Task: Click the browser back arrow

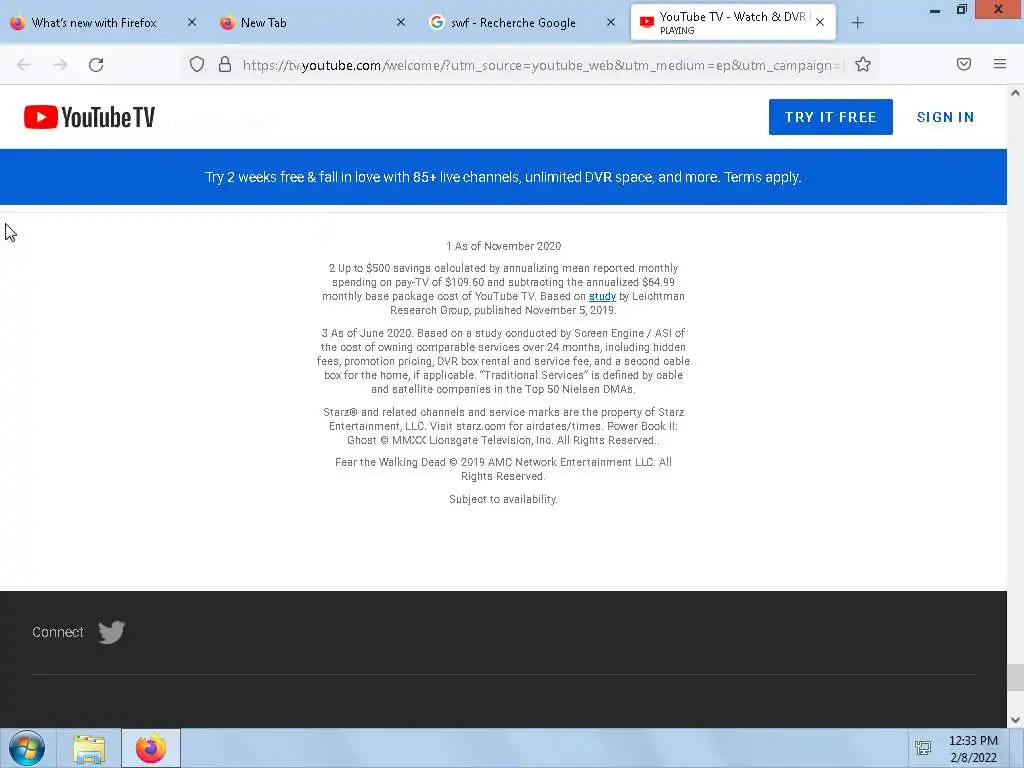Action: coord(24,65)
